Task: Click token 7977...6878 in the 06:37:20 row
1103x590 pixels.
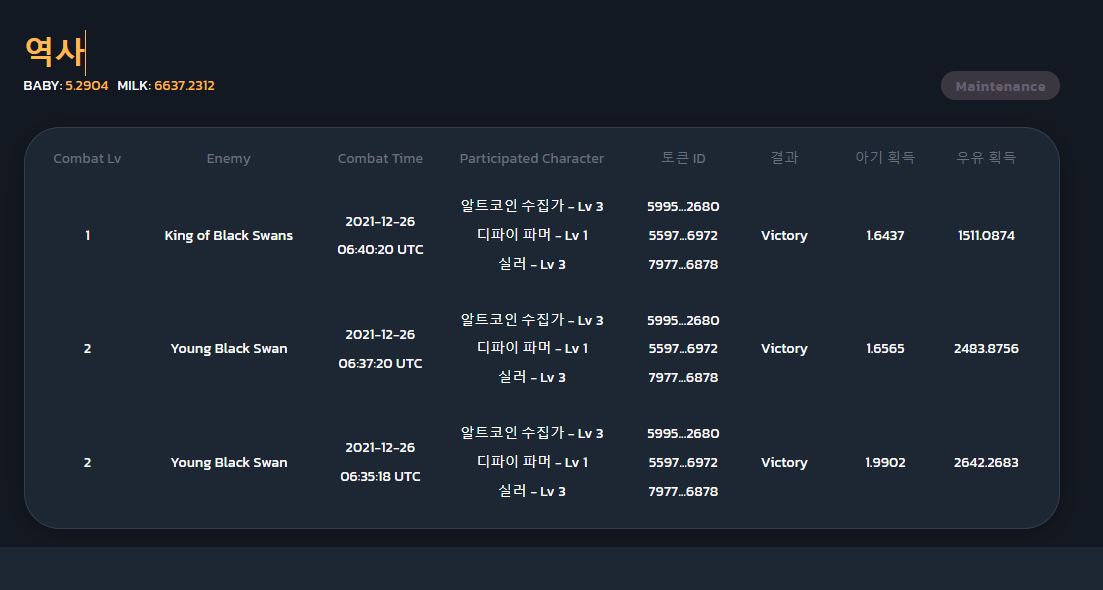Action: (683, 378)
